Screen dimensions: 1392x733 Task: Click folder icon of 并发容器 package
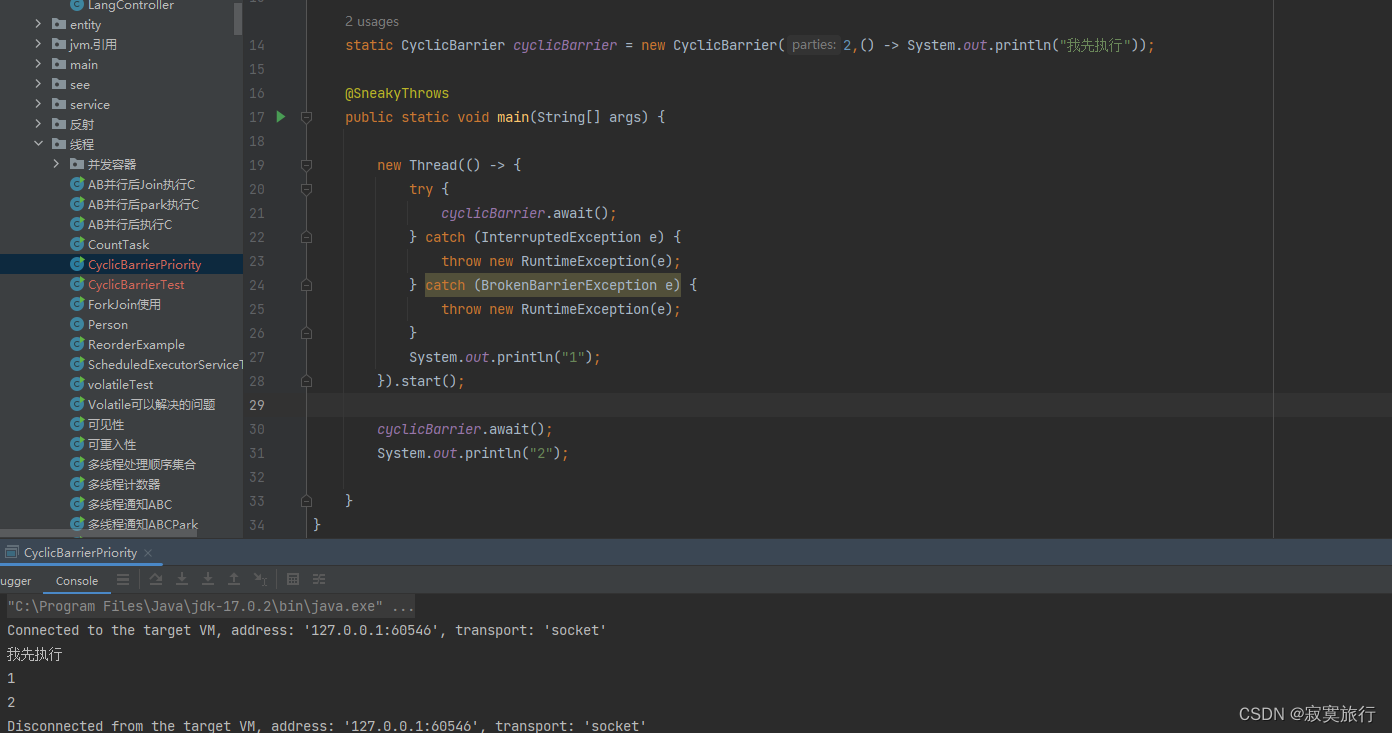(x=77, y=164)
